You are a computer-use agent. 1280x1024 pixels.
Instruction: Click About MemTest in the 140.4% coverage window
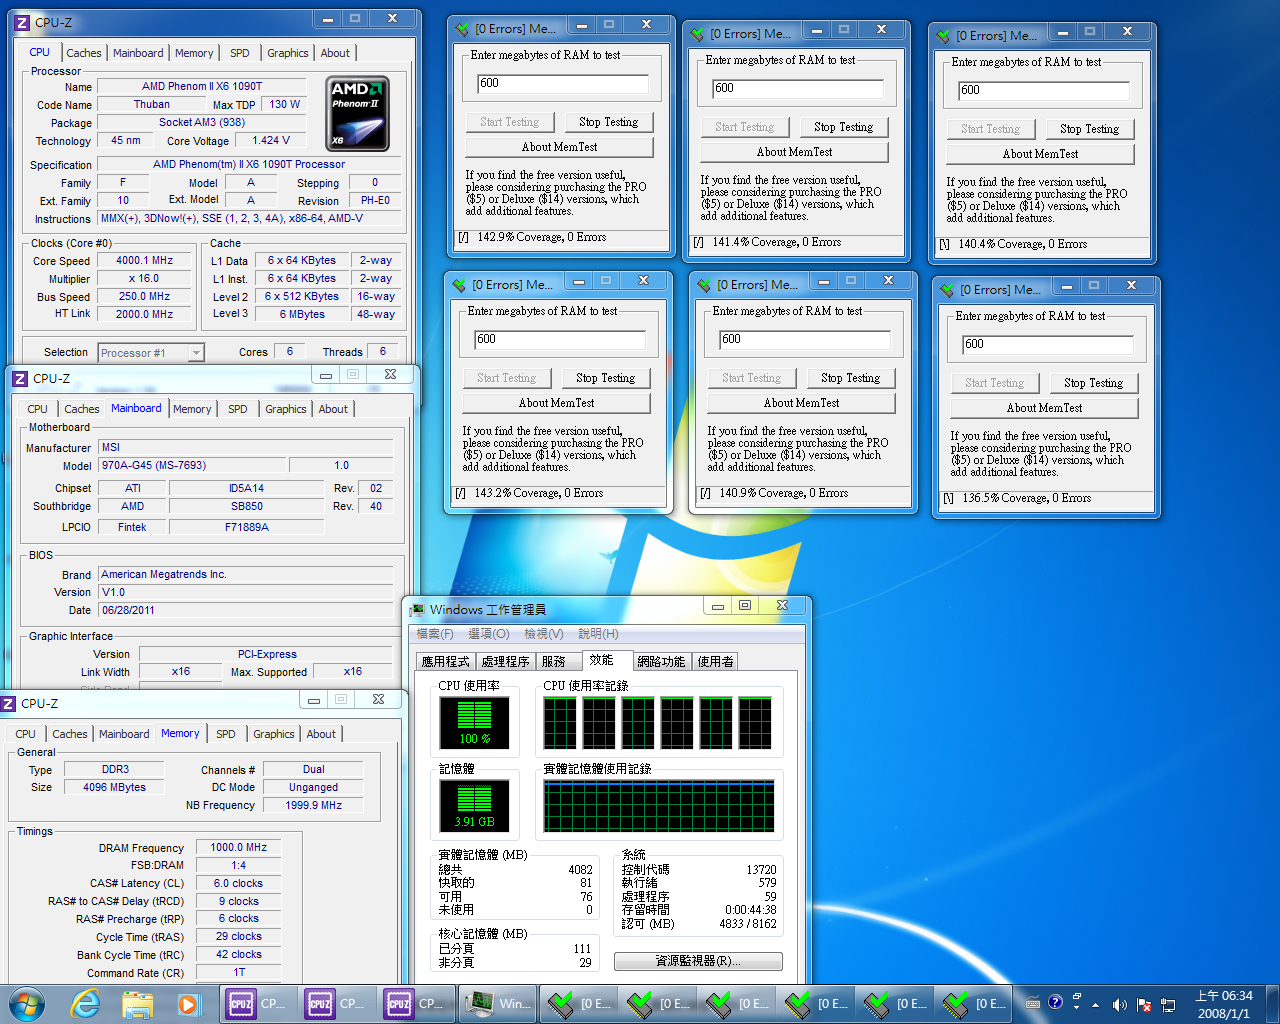click(1040, 154)
